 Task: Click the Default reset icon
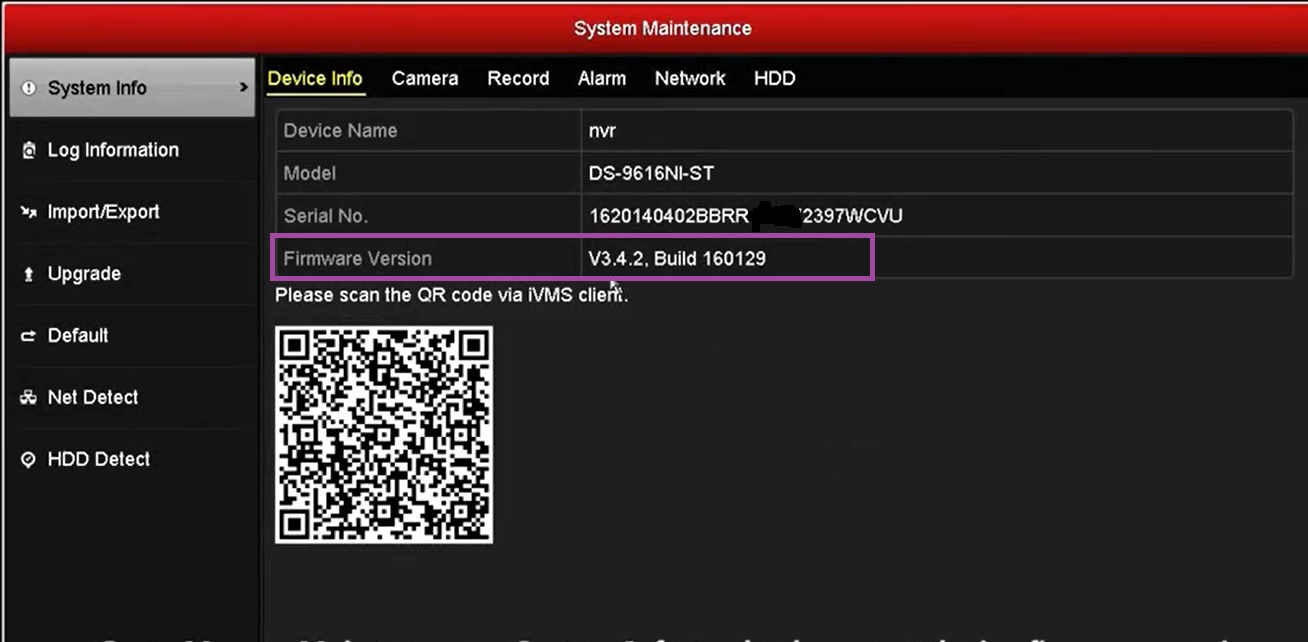point(29,335)
